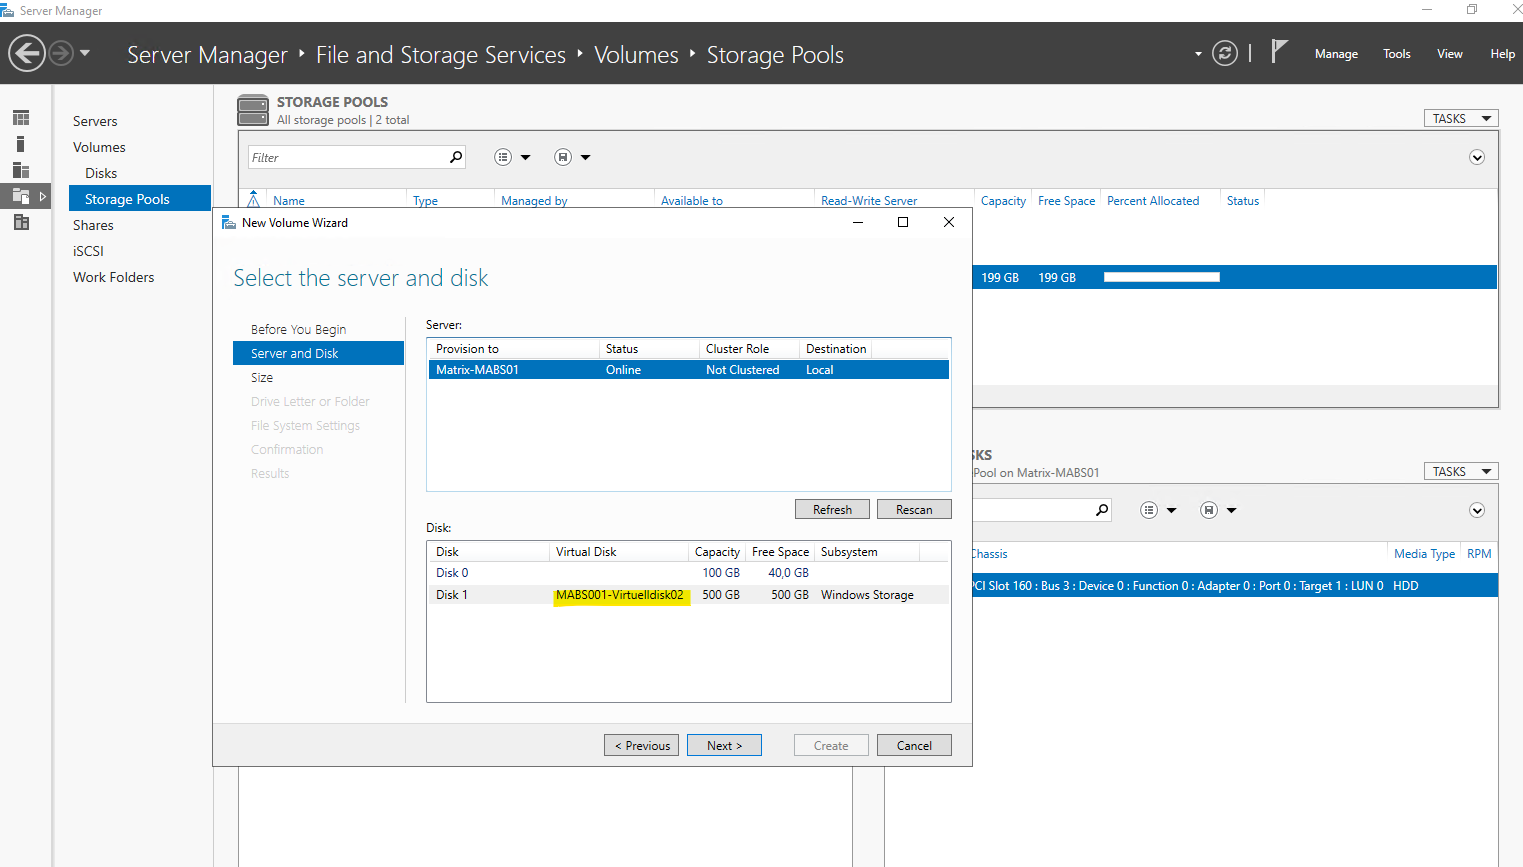Viewport: 1523px width, 867px height.
Task: Select Volumes in the navigation pane
Action: point(99,147)
